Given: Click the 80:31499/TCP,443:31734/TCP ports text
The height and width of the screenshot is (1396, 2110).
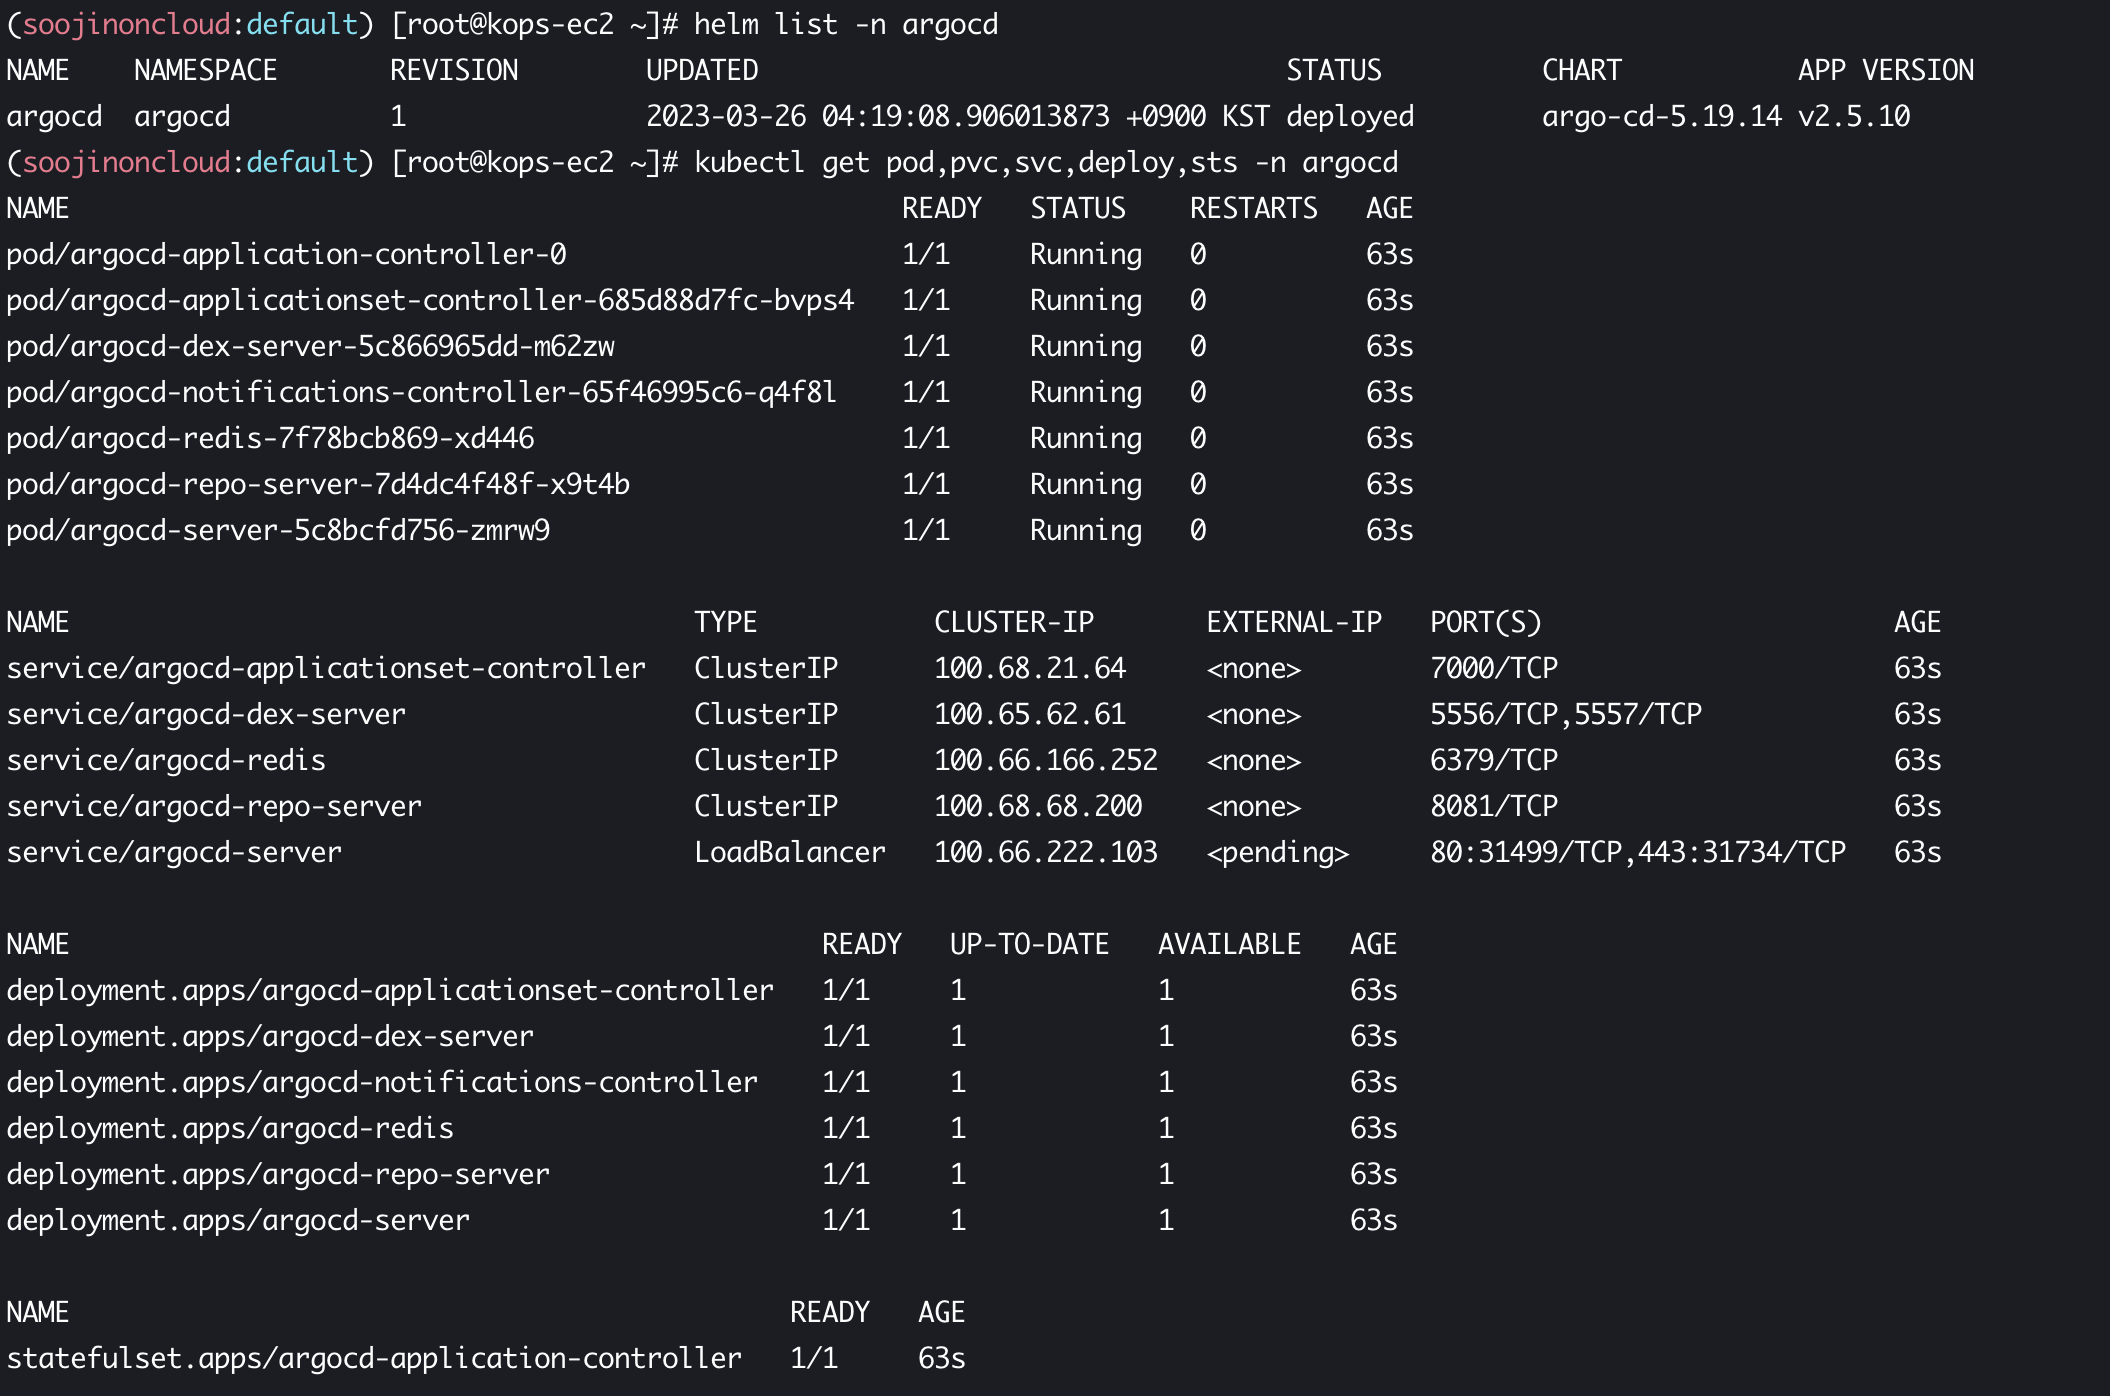Looking at the screenshot, I should [x=1637, y=852].
